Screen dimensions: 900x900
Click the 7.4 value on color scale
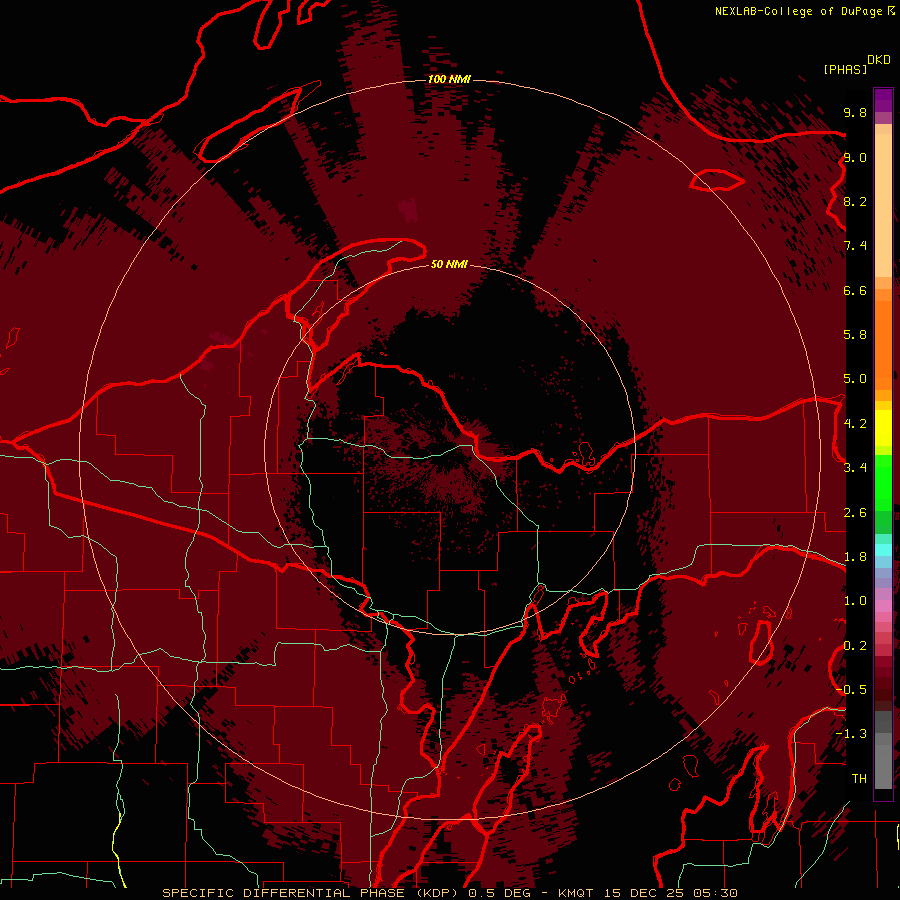855,246
